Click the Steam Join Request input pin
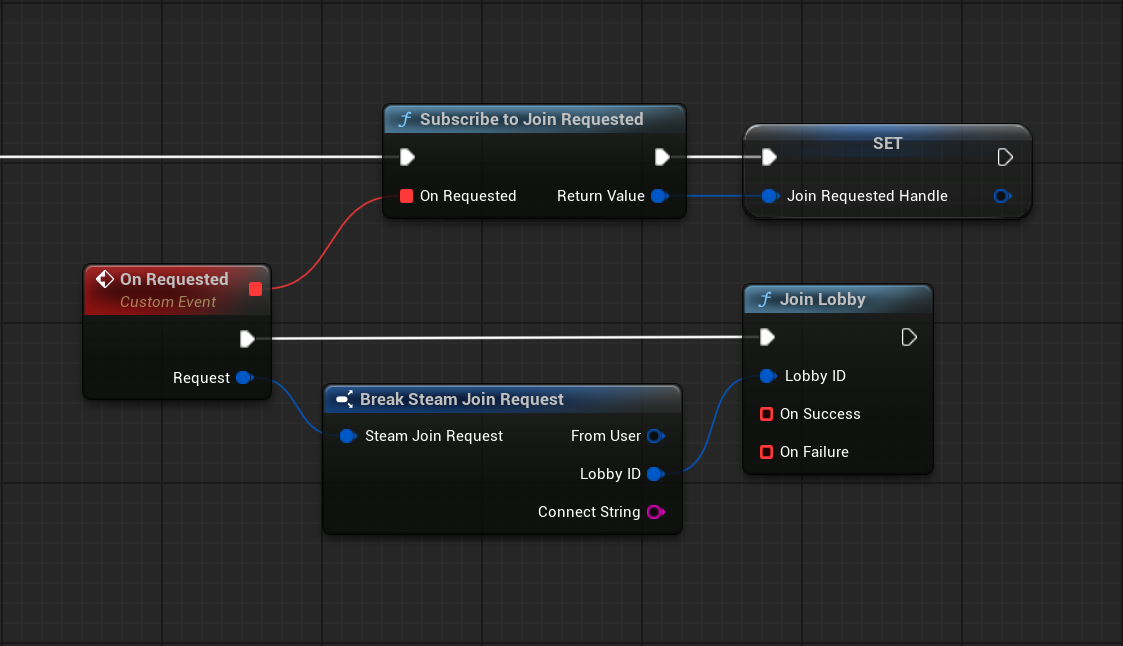 click(x=347, y=436)
